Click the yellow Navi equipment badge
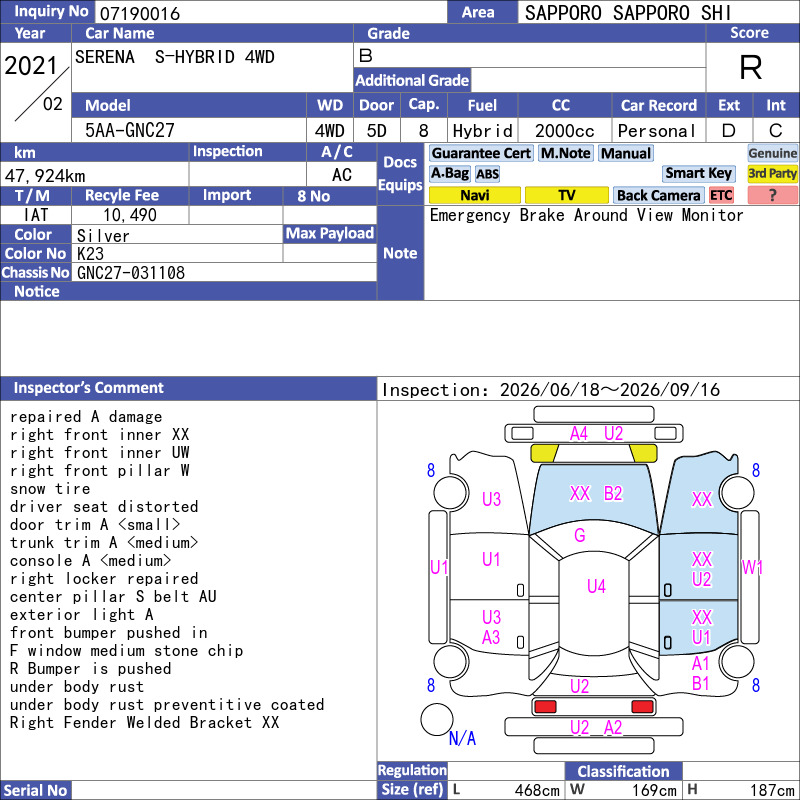This screenshot has width=800, height=800. click(474, 195)
